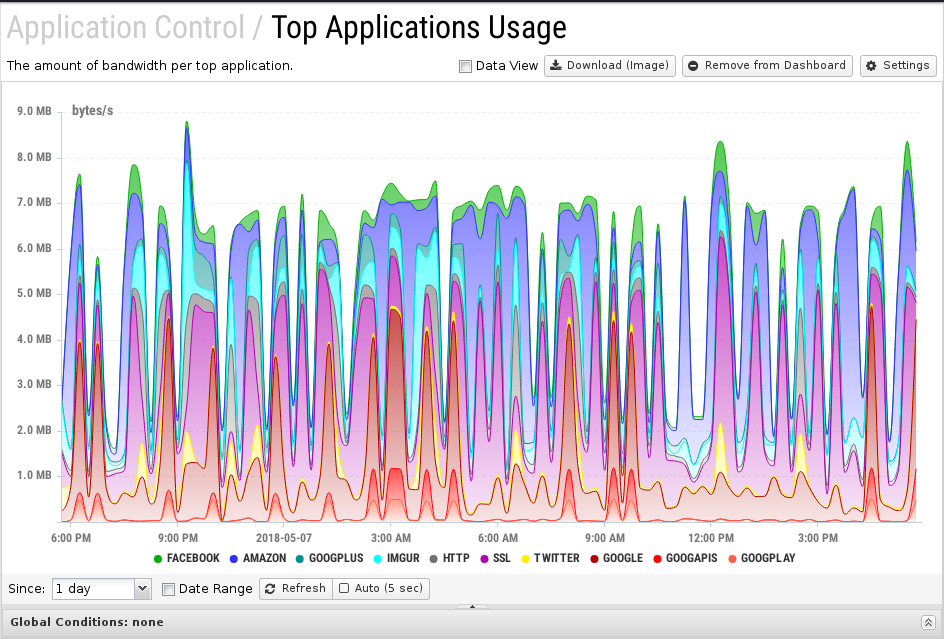The height and width of the screenshot is (639, 944).
Task: Toggle GOOGPLAY legend entry
Action: point(762,558)
